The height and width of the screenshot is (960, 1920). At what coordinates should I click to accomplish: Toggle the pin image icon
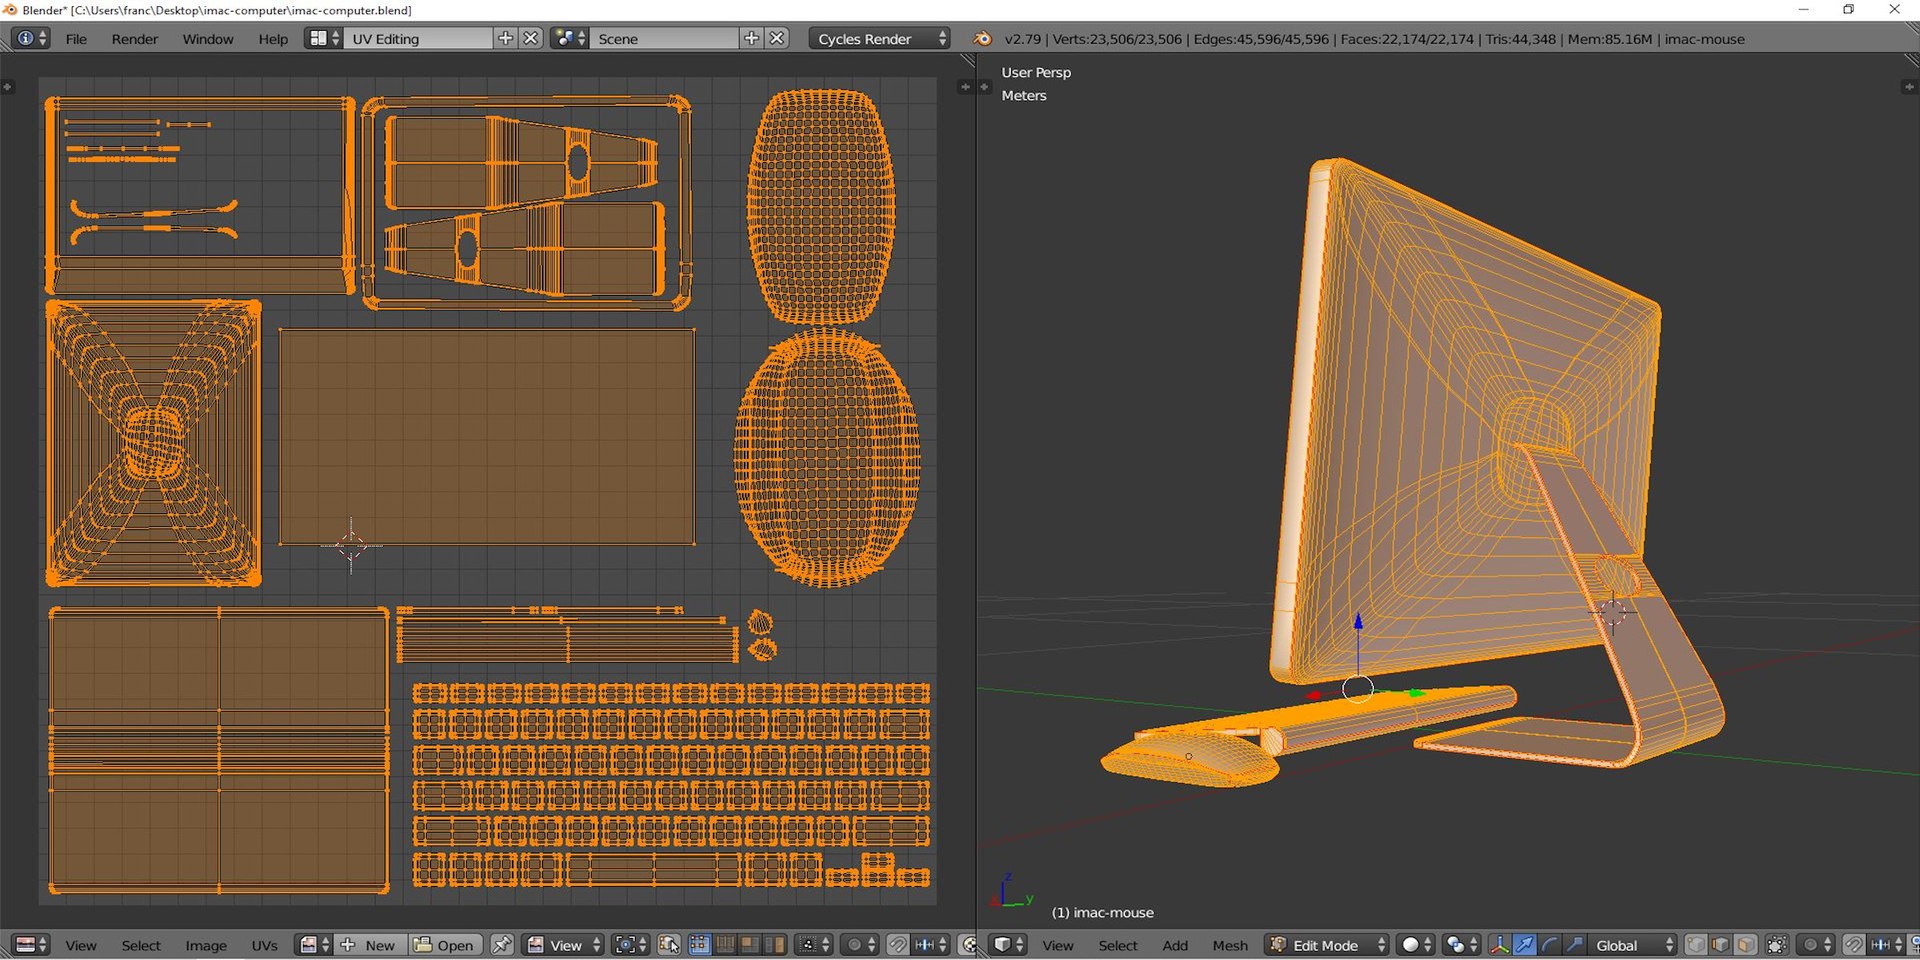[x=501, y=945]
